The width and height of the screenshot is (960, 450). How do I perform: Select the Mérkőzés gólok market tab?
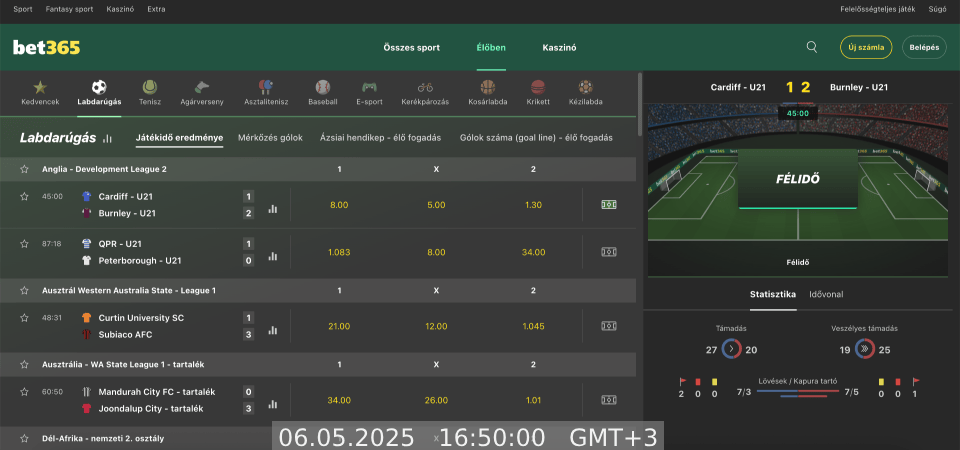click(271, 138)
